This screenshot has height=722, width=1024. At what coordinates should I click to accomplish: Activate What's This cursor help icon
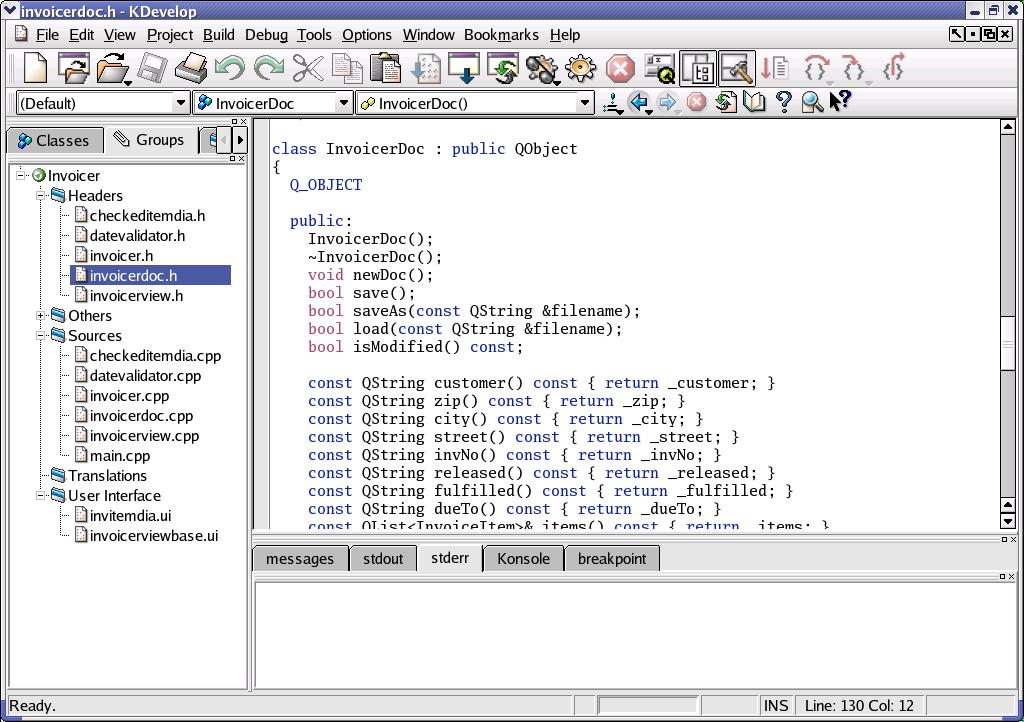(840, 101)
